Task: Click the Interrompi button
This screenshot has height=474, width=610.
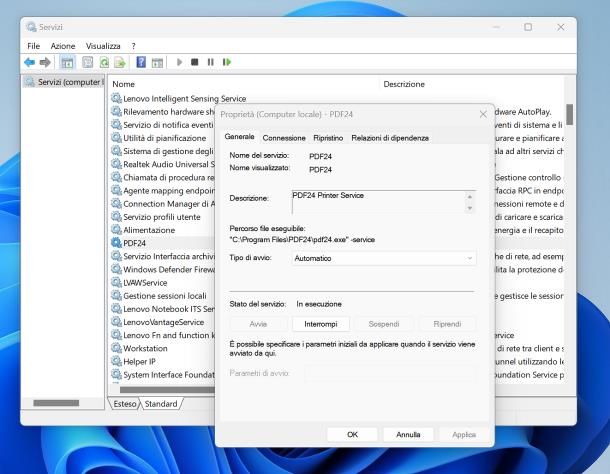Action: (321, 324)
